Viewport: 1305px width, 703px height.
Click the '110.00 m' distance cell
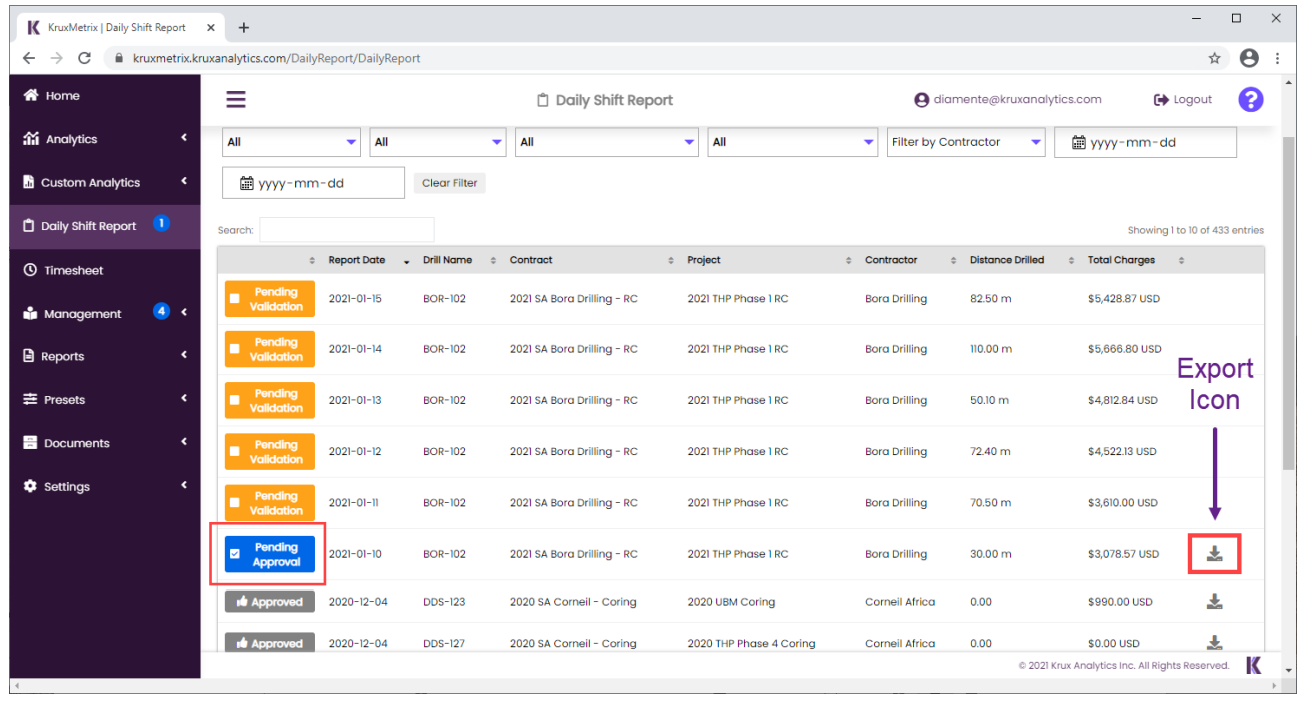(x=991, y=349)
